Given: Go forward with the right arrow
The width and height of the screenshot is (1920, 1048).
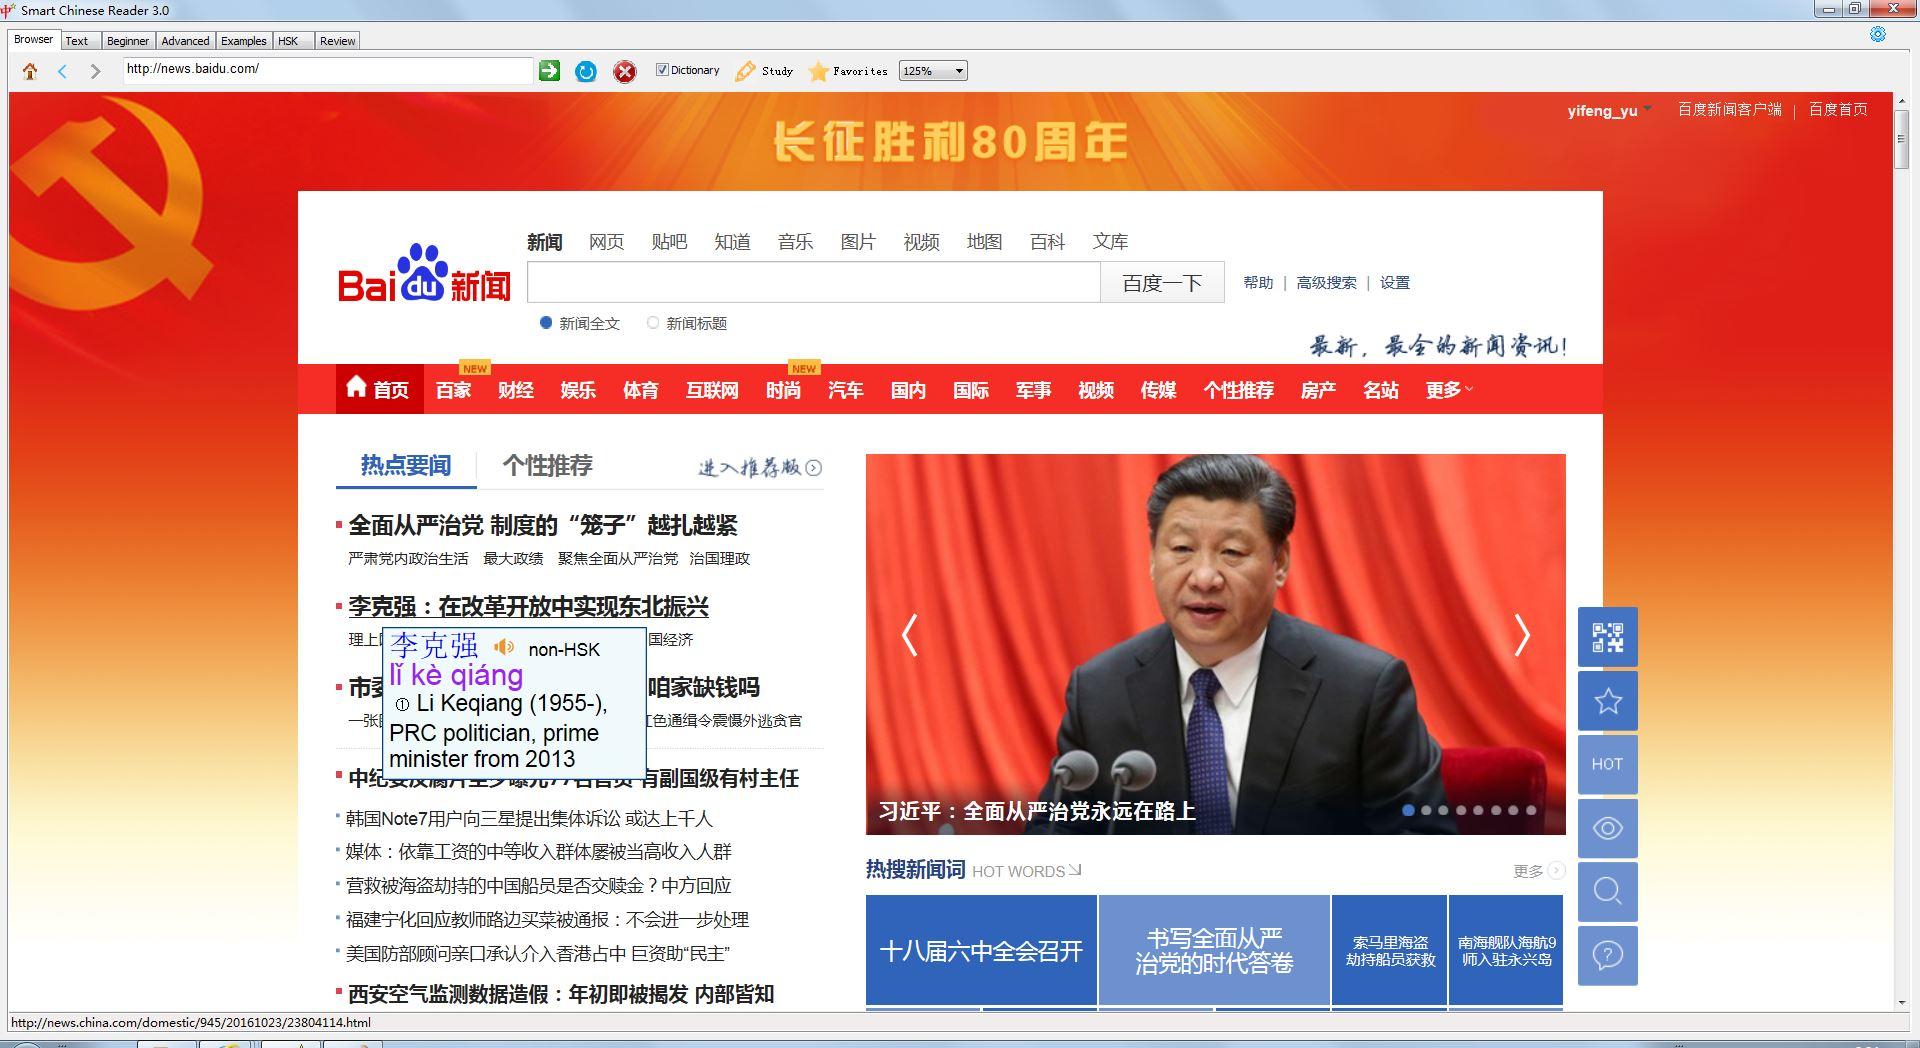Looking at the screenshot, I should pyautogui.click(x=95, y=71).
